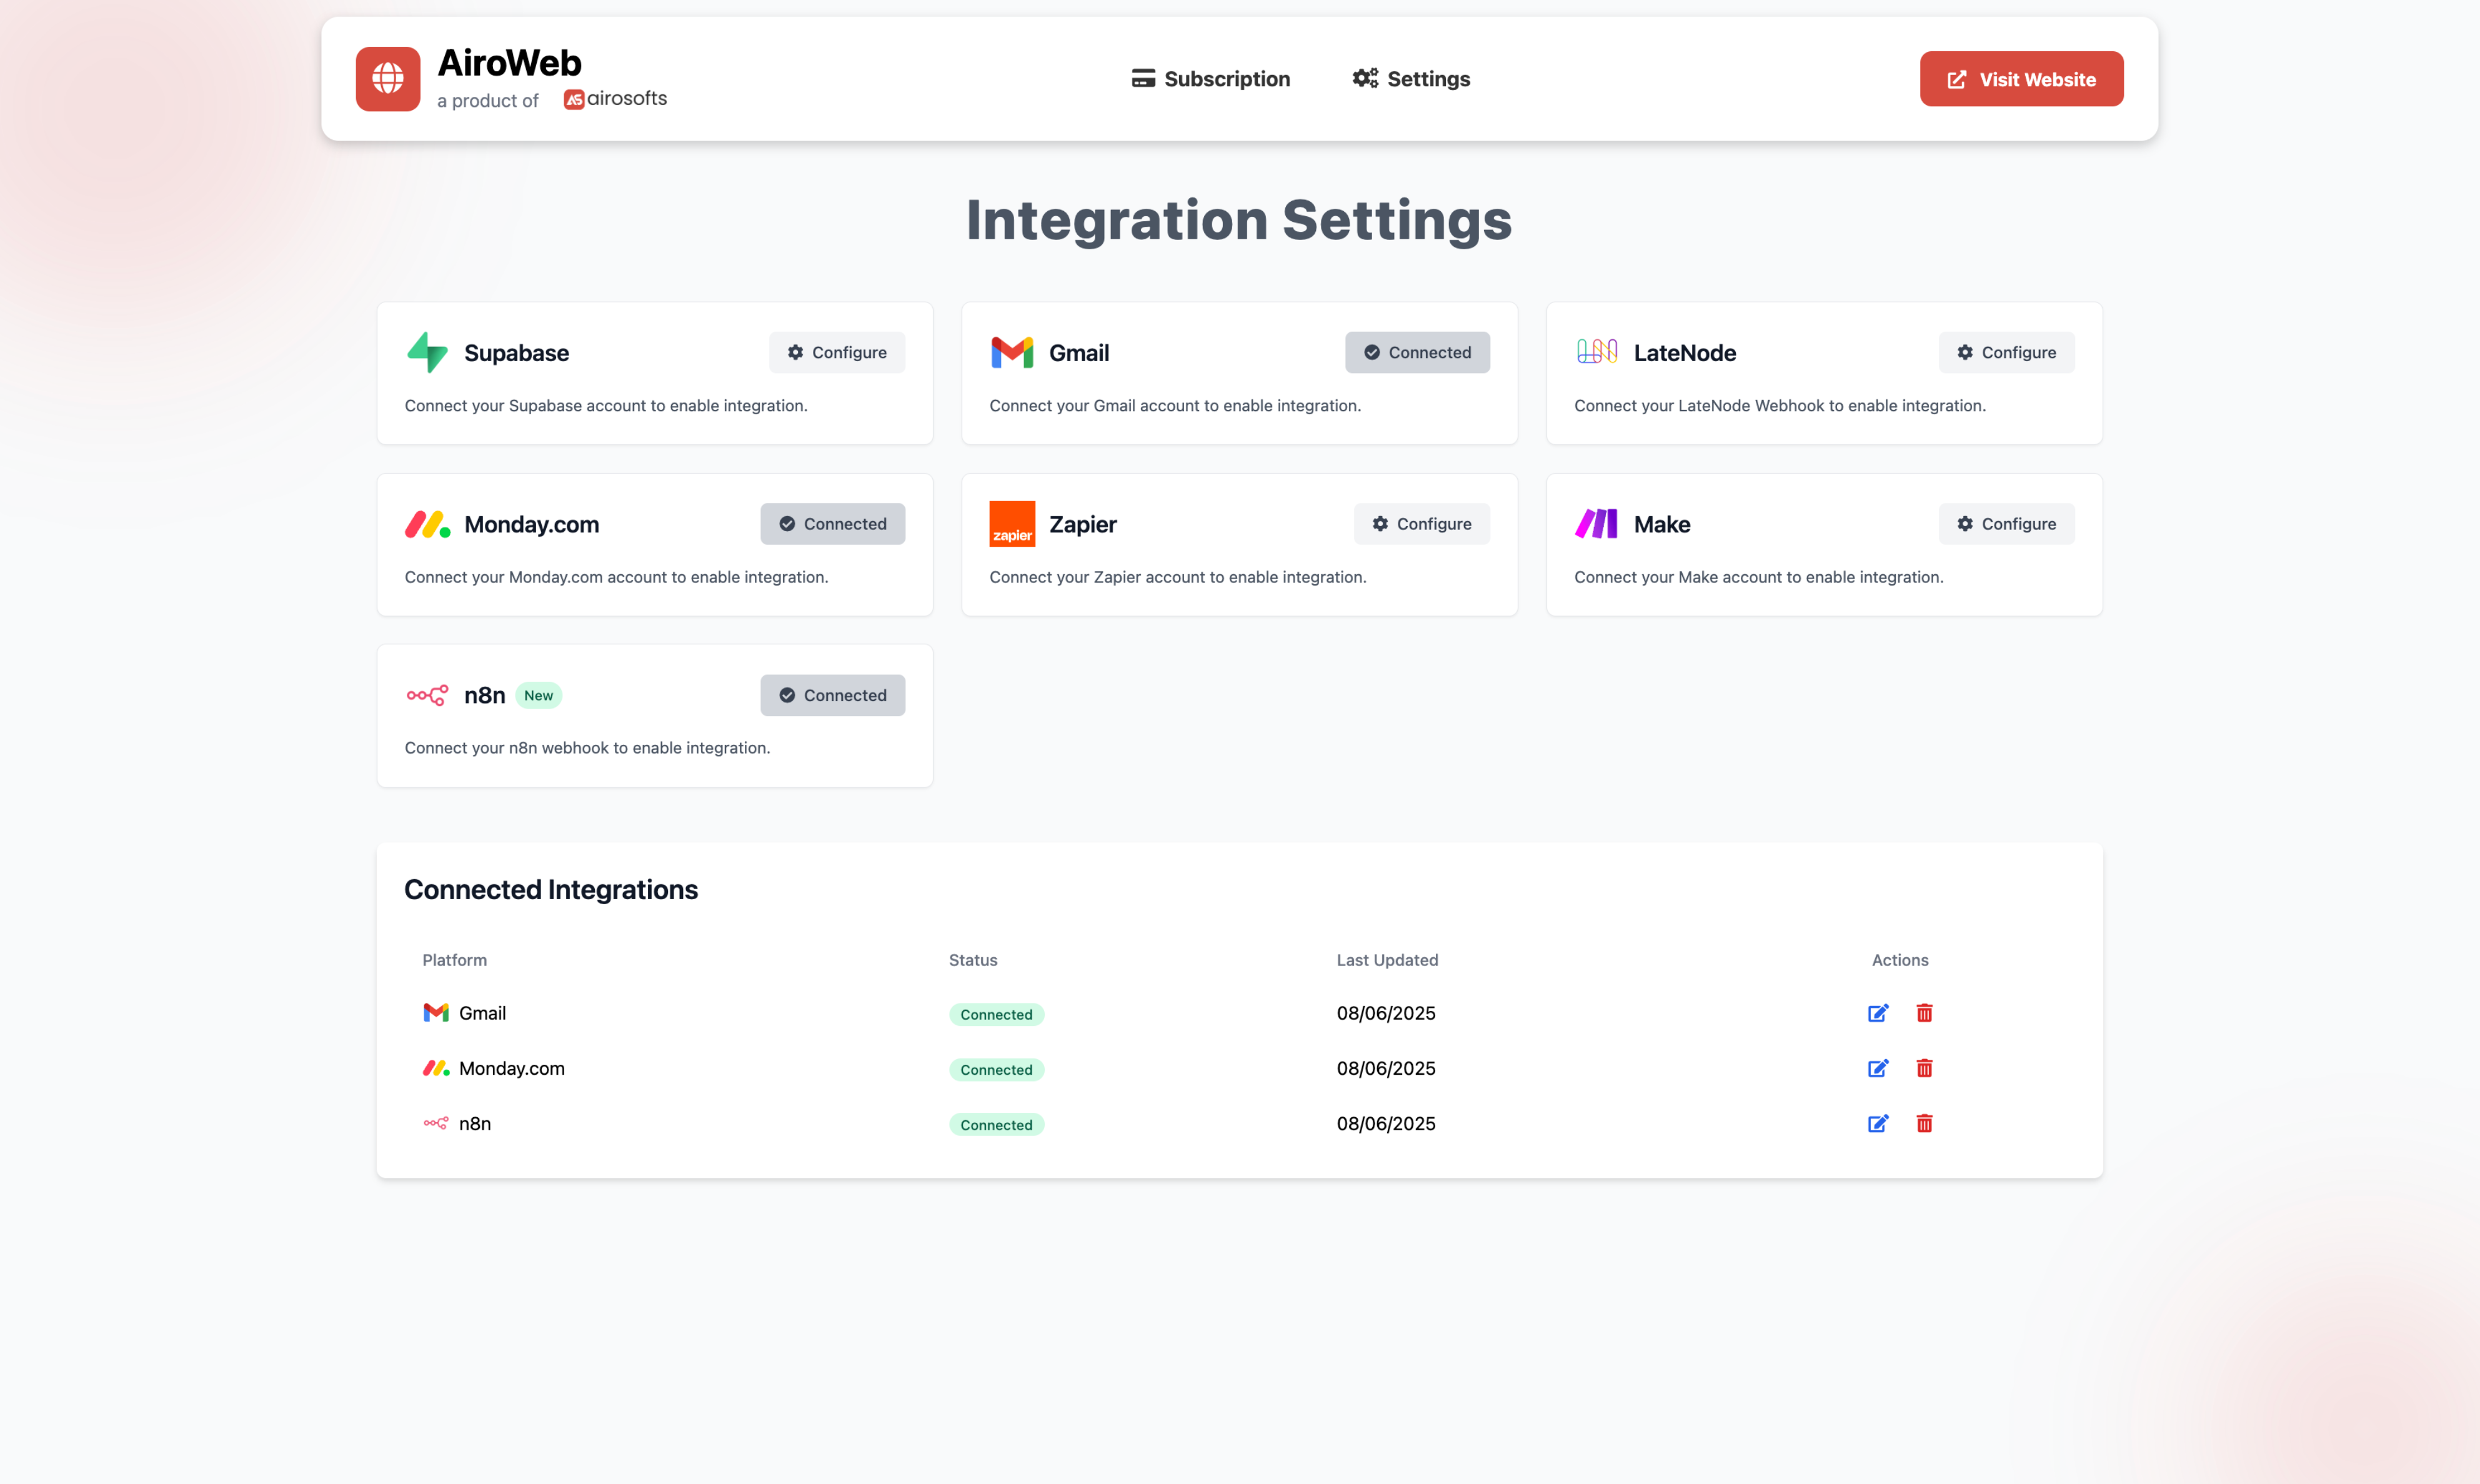Click the Monday.com Connected status button

click(x=832, y=523)
